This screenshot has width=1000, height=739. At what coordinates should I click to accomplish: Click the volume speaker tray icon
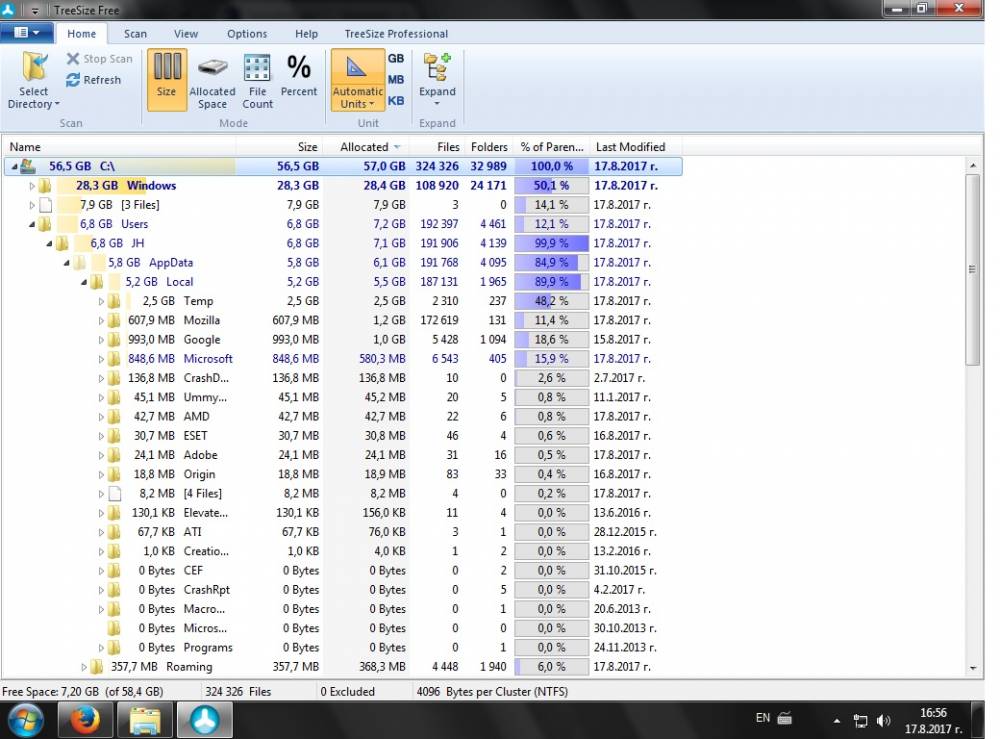click(x=883, y=721)
